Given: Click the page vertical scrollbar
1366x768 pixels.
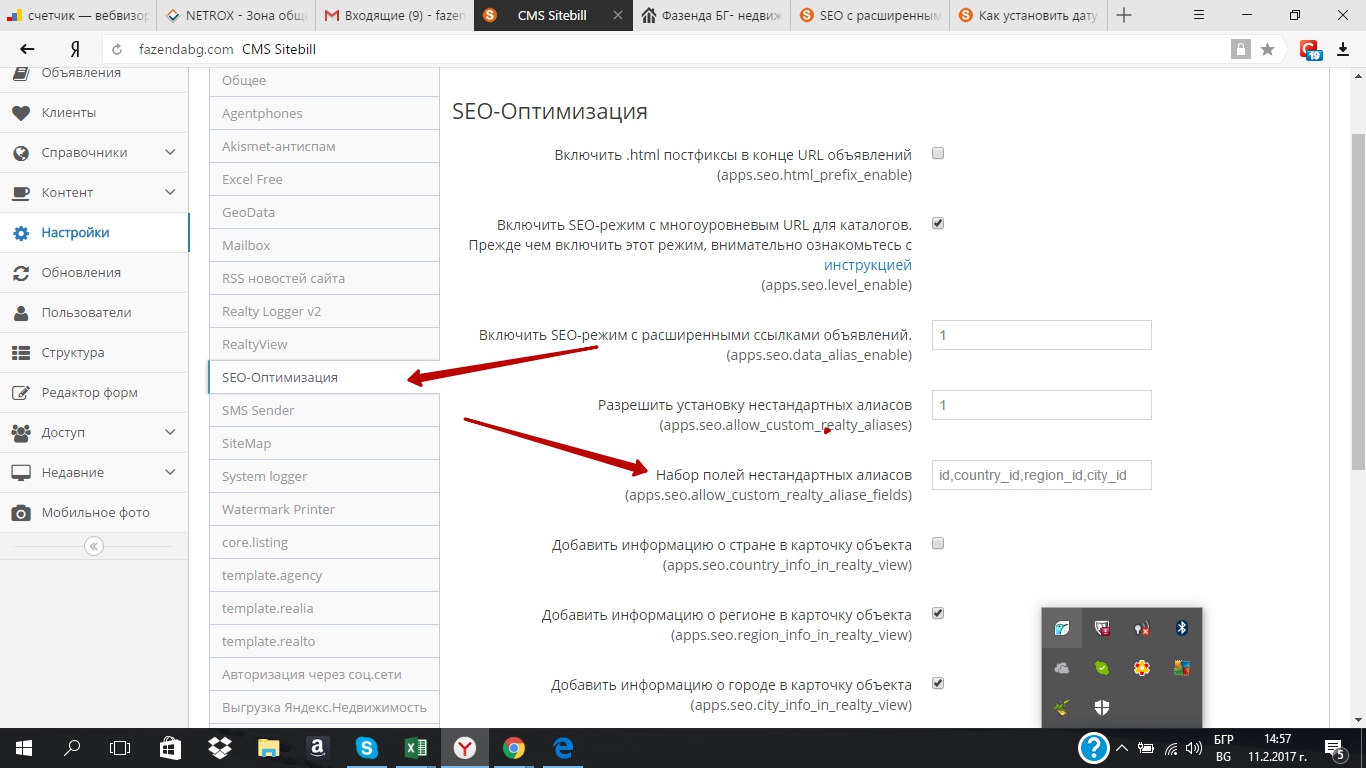Looking at the screenshot, I should pos(1357,300).
